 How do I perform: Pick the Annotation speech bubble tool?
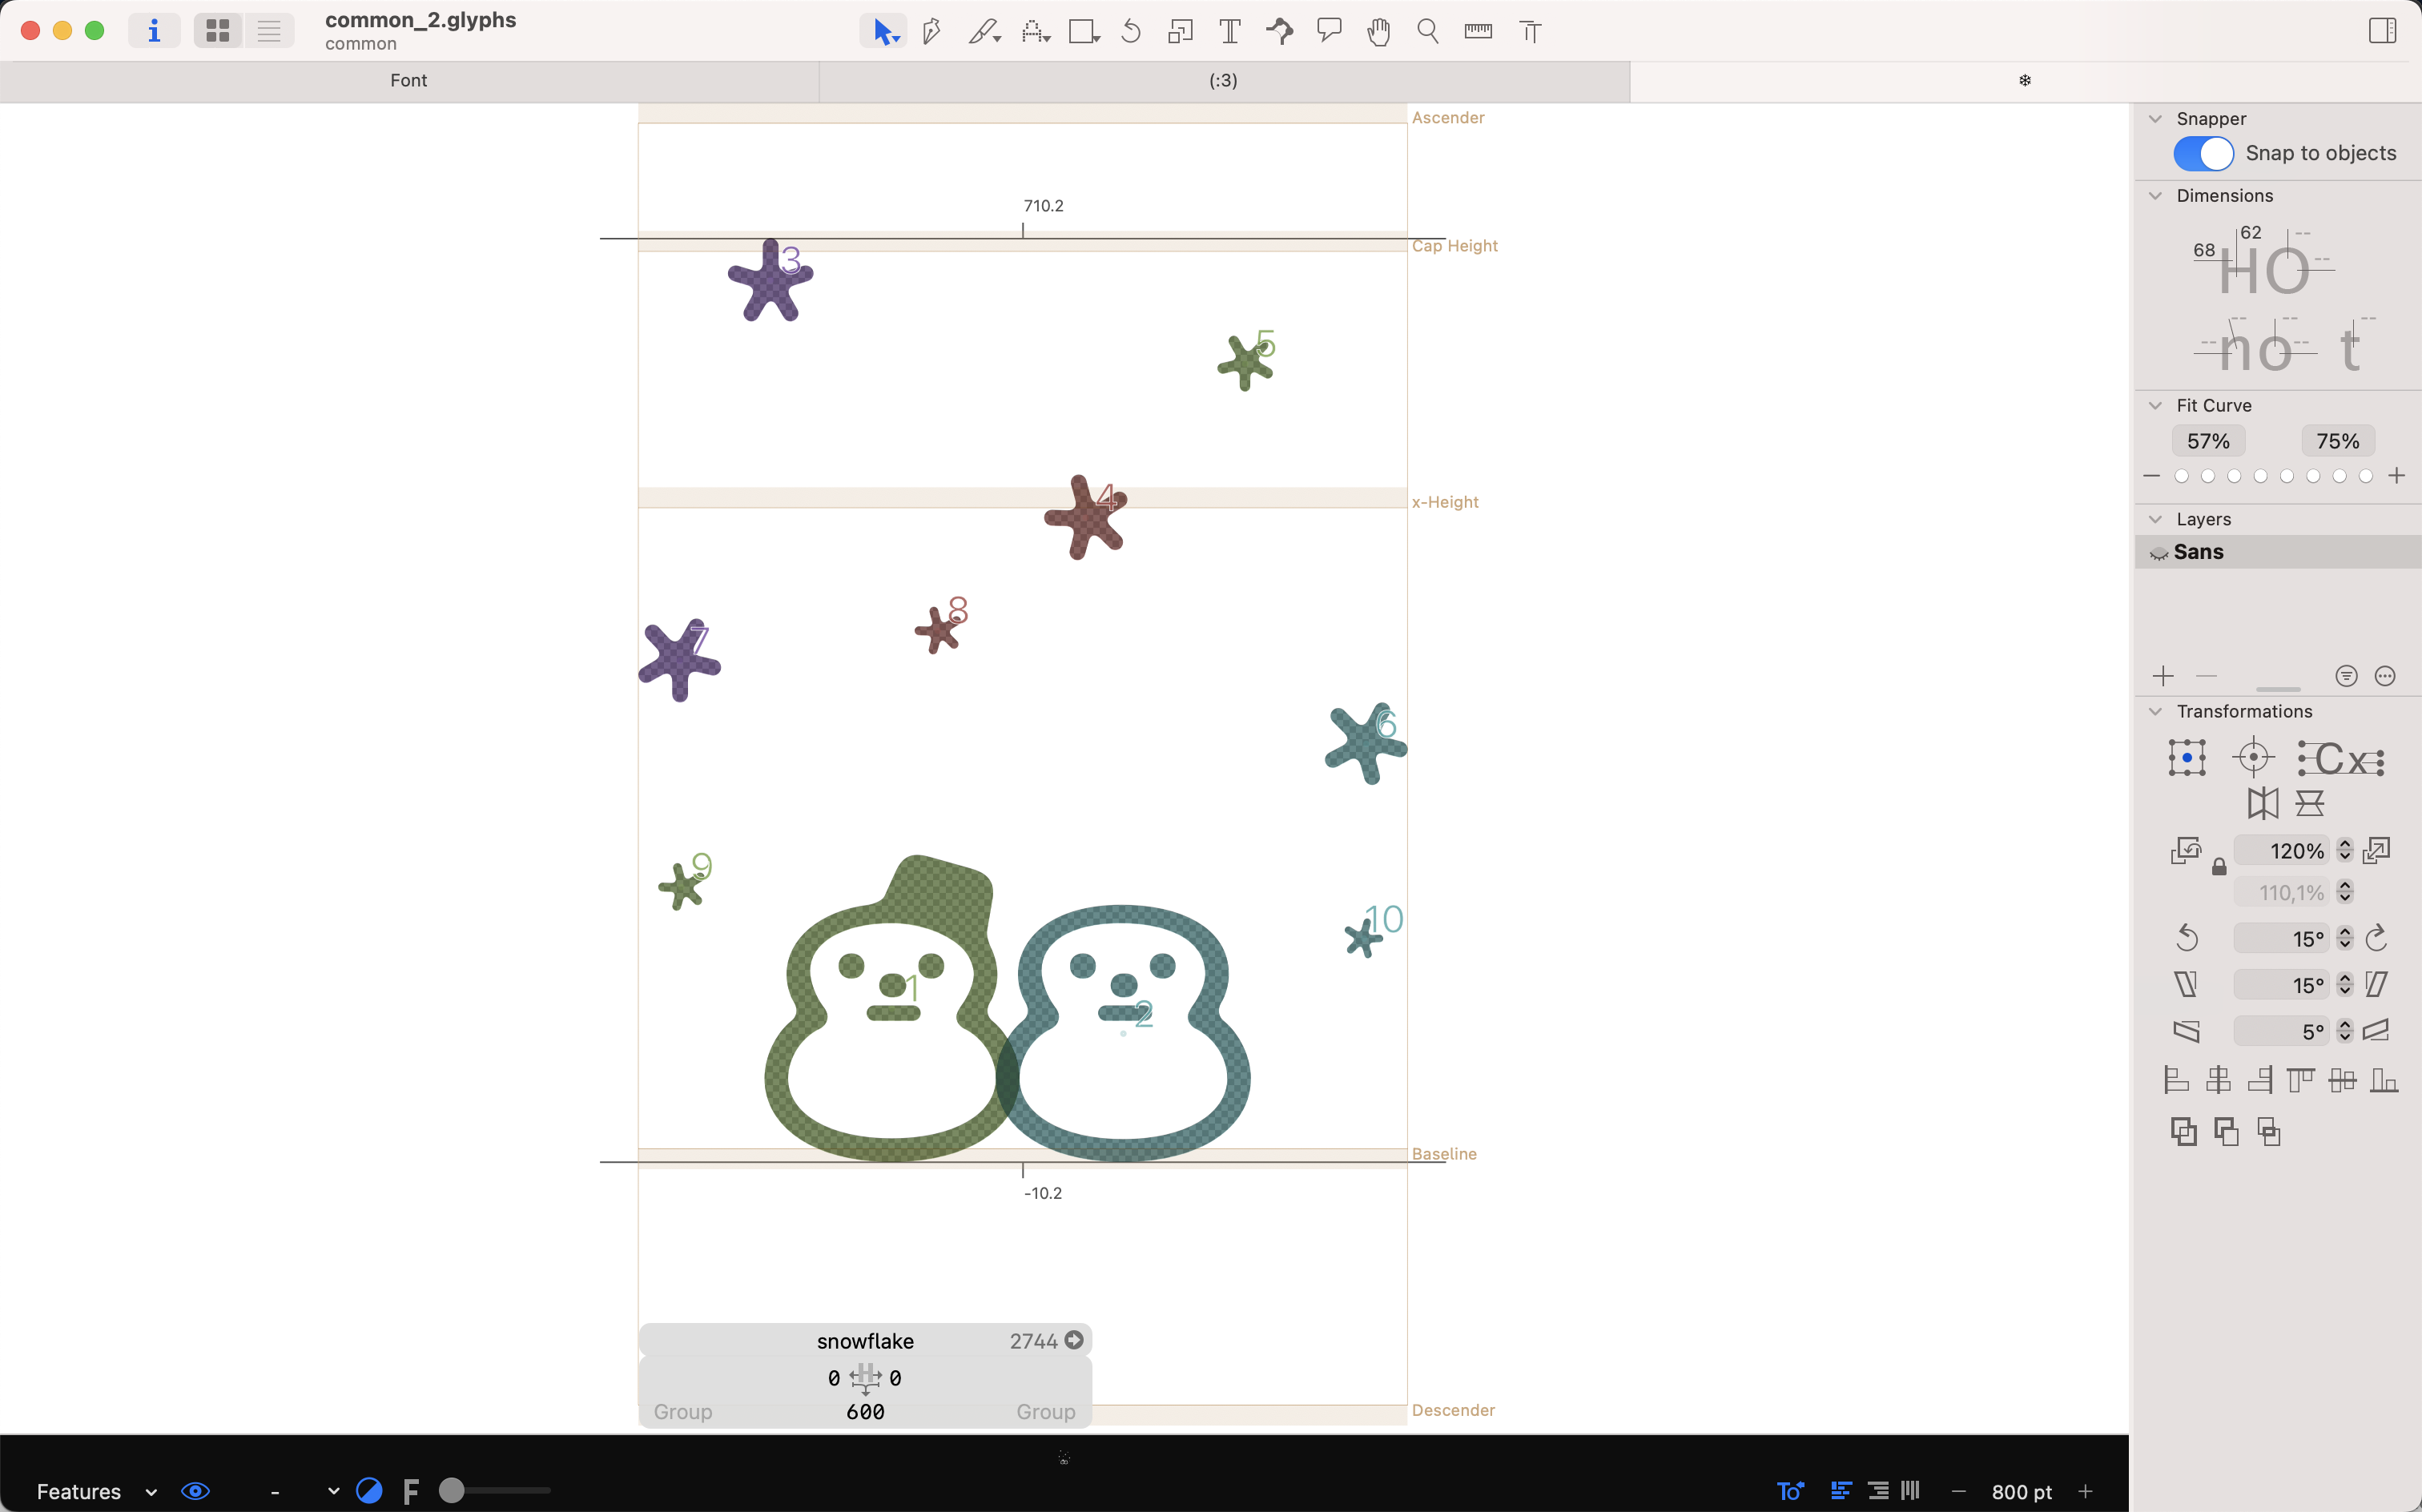pyautogui.click(x=1329, y=32)
